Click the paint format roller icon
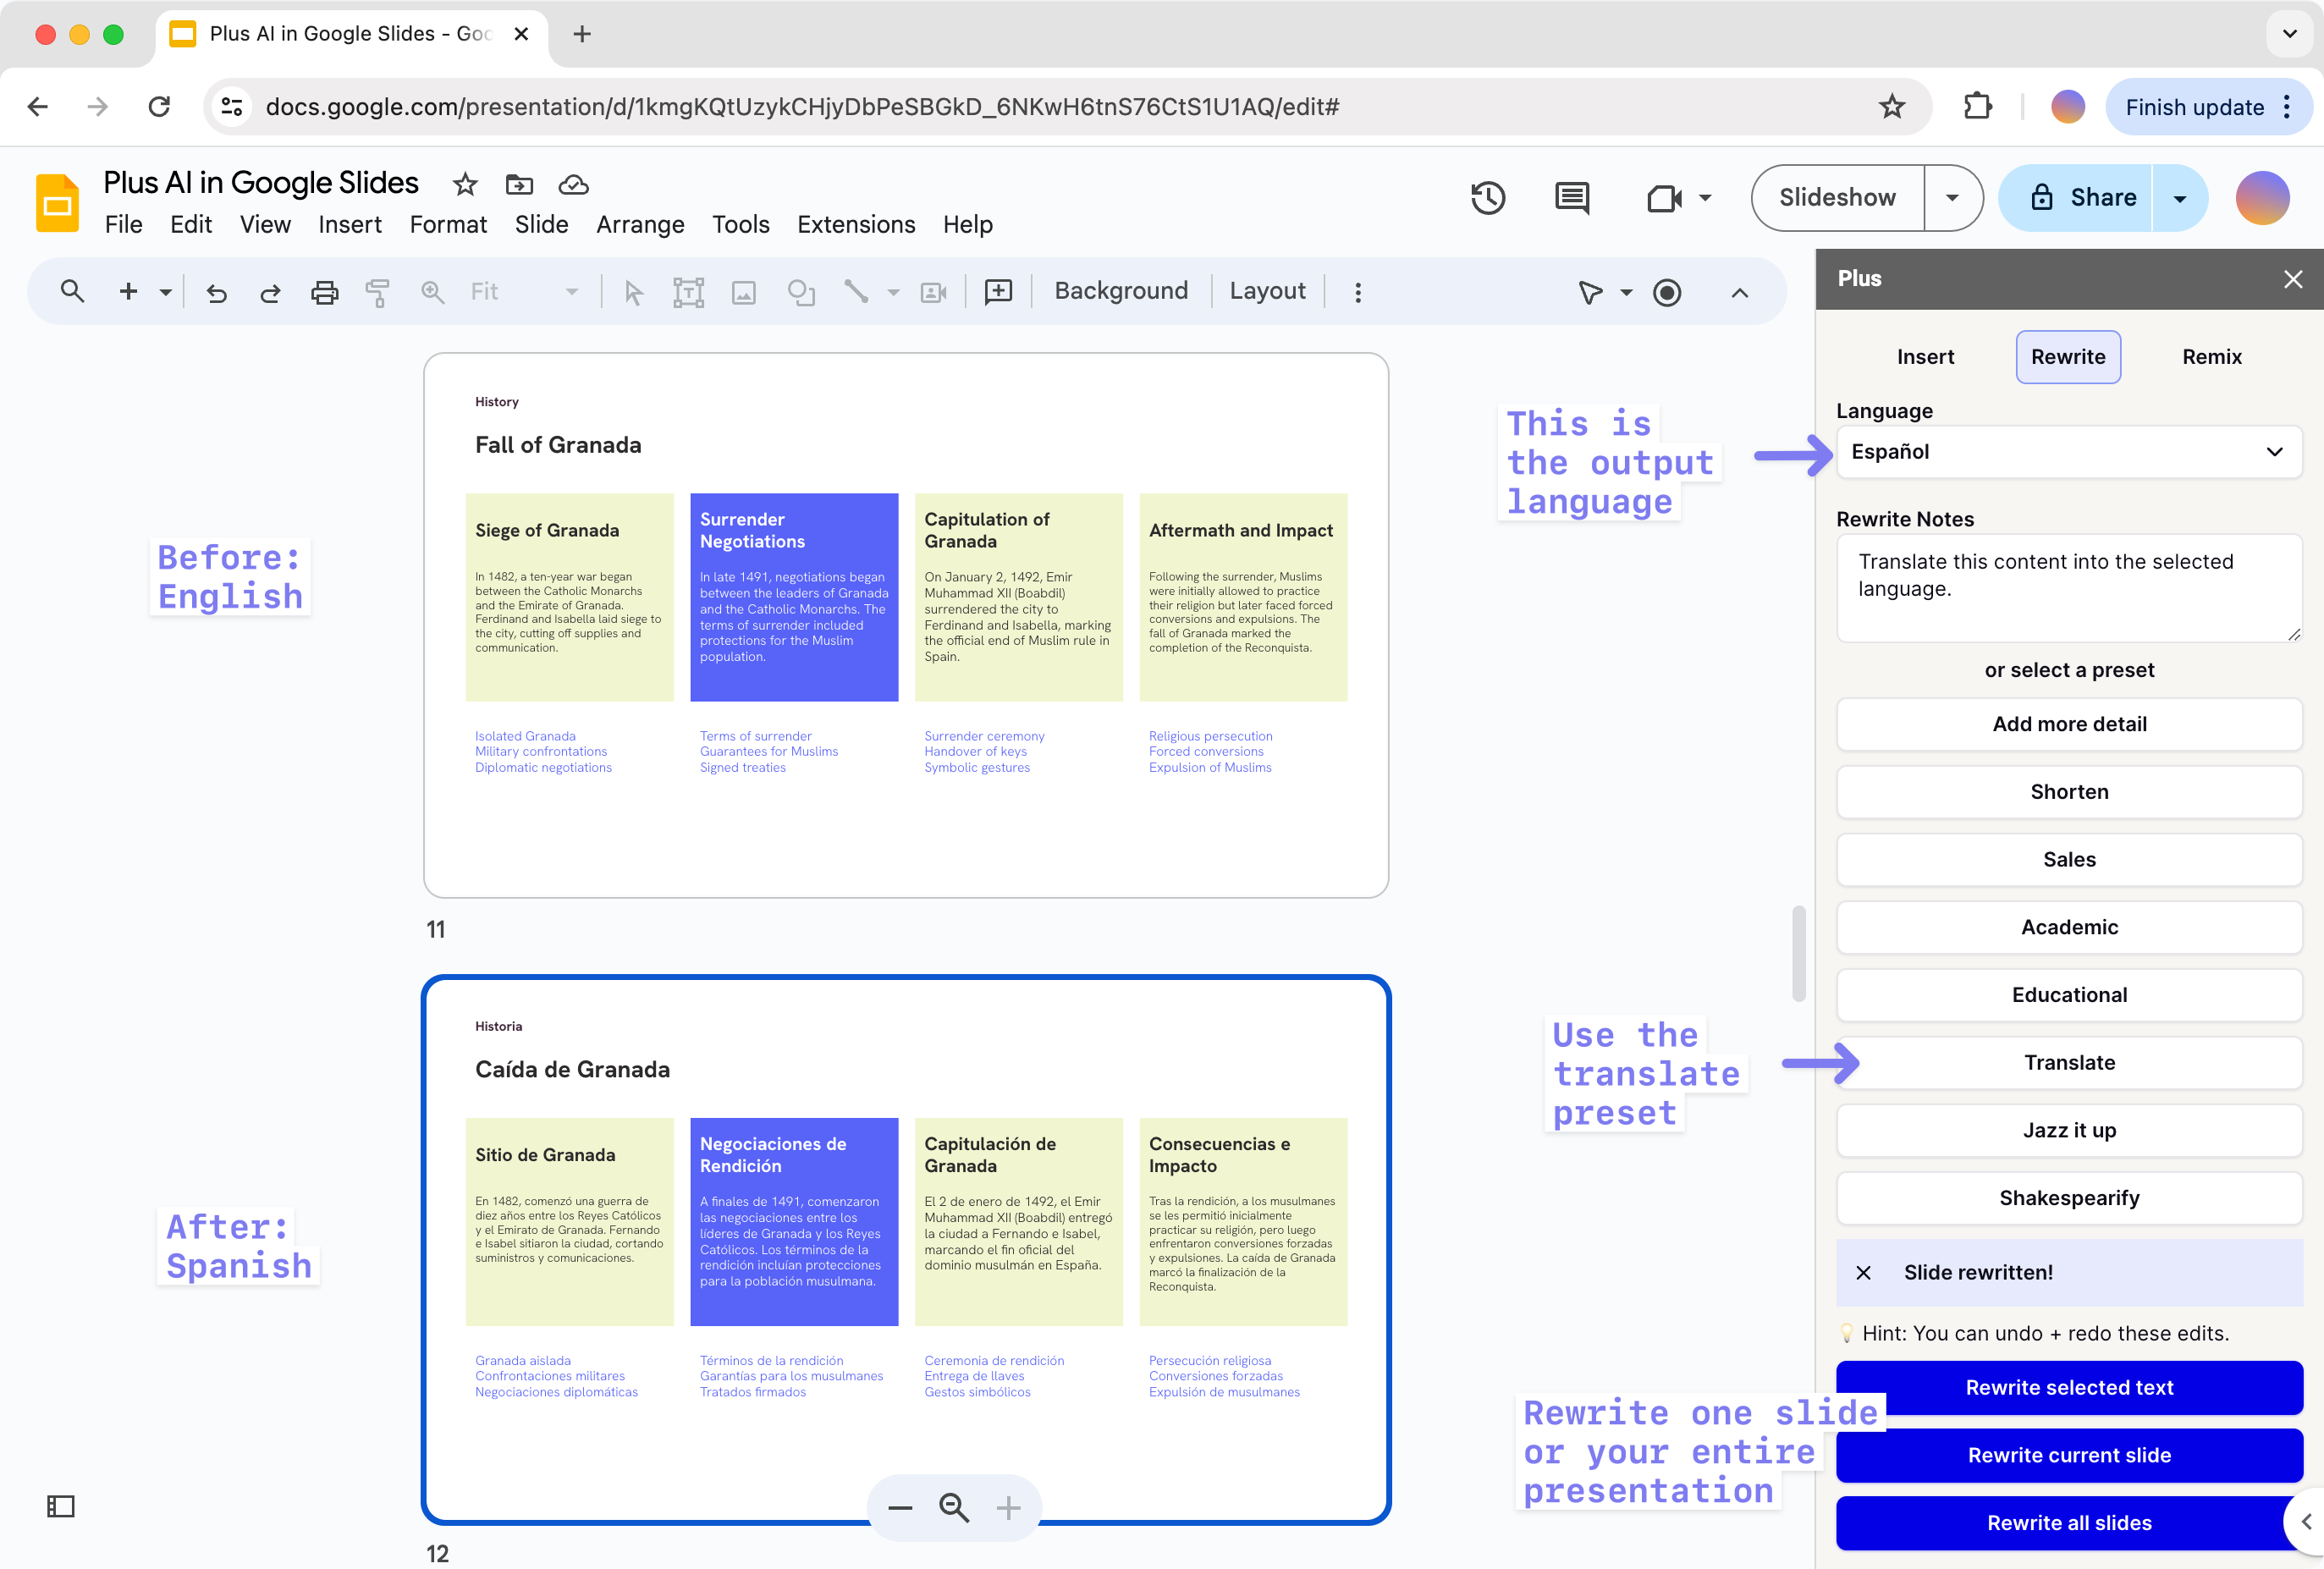This screenshot has width=2324, height=1569. click(377, 292)
